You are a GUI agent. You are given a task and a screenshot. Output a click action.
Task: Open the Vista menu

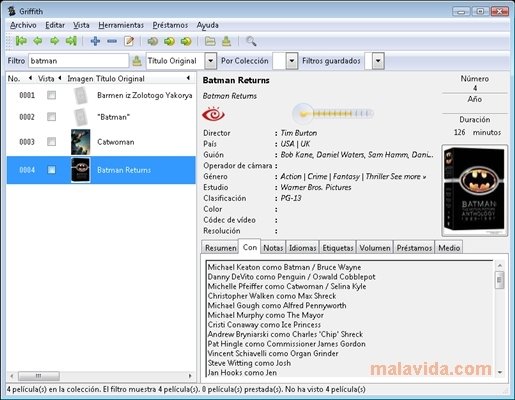point(81,25)
